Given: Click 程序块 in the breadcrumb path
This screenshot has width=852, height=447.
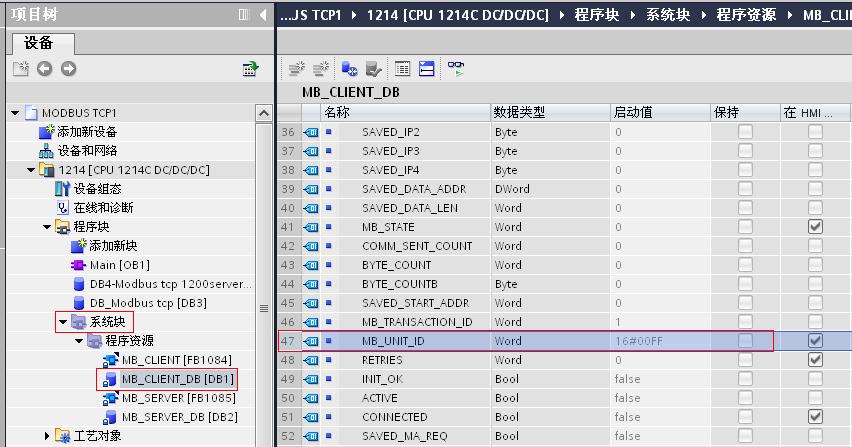Looking at the screenshot, I should 597,15.
